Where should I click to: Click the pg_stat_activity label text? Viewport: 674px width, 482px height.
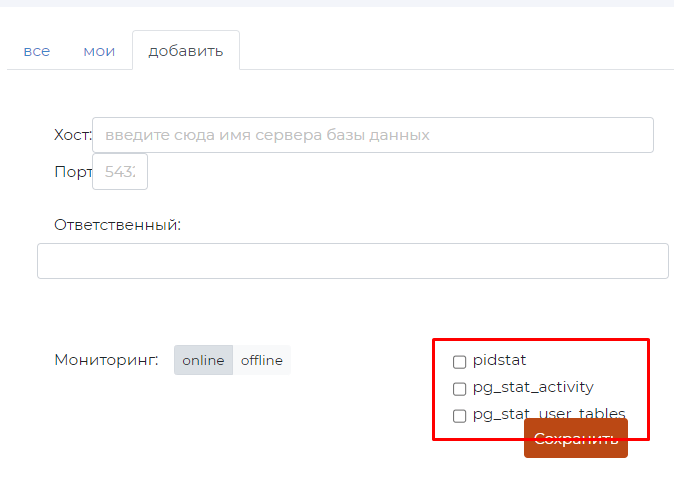point(532,388)
